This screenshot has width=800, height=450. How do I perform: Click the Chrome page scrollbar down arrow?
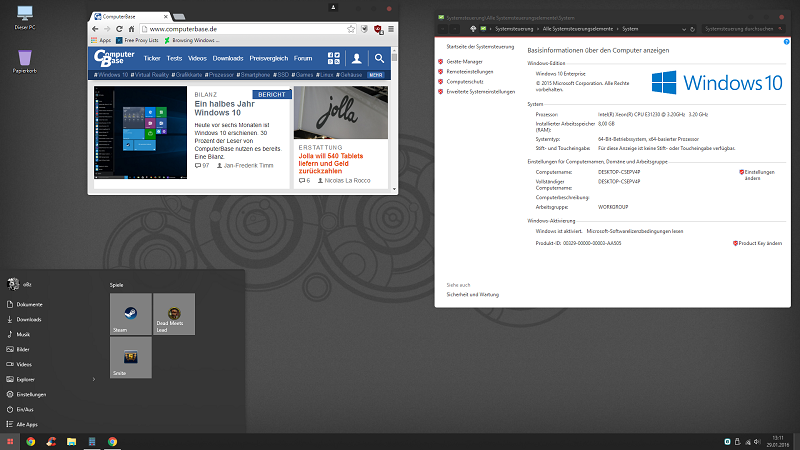coord(394,189)
